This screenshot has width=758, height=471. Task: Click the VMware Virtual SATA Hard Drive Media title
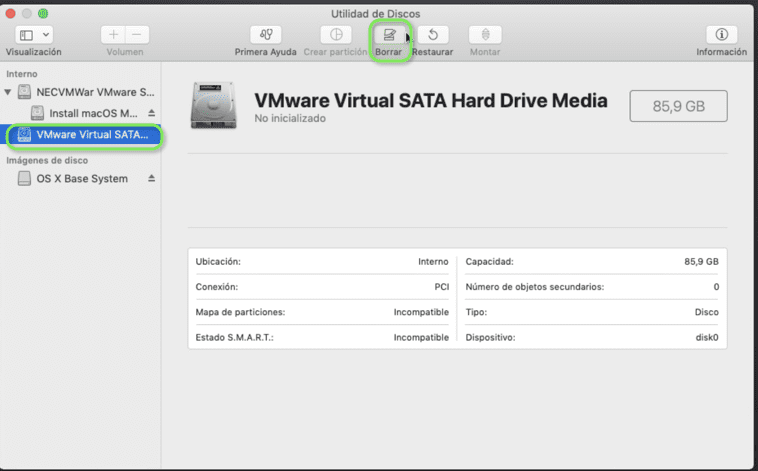tap(431, 101)
